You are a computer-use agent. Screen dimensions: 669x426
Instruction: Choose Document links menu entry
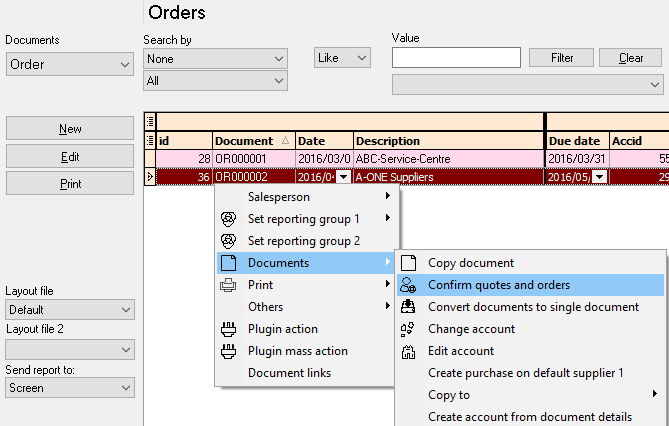tap(289, 373)
